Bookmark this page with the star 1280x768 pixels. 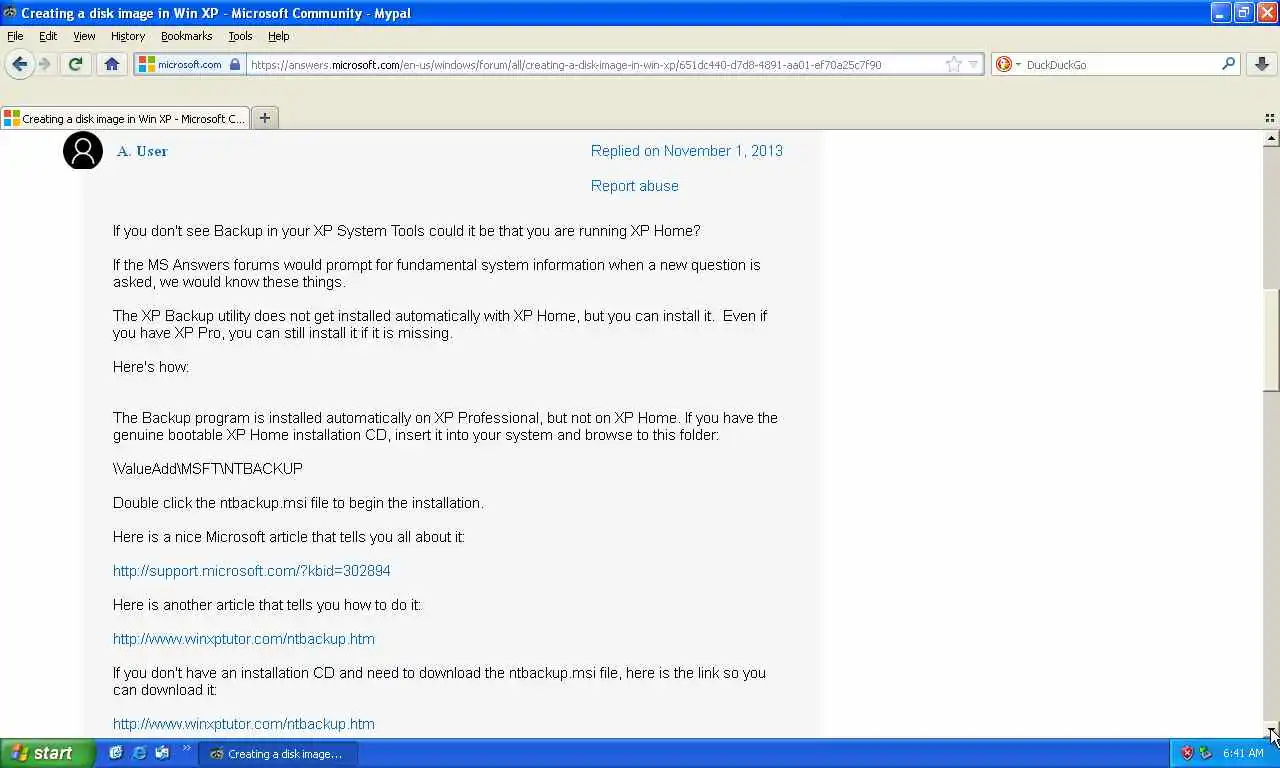point(954,64)
